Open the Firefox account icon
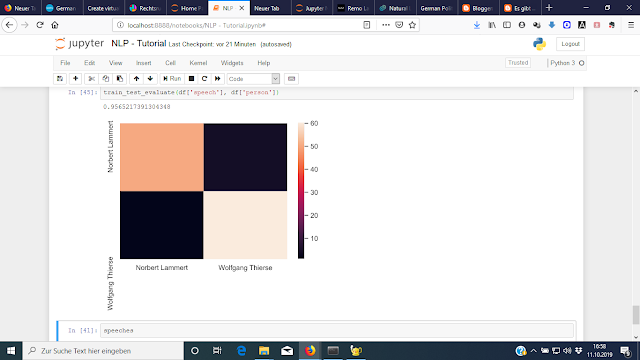The image size is (640, 360). tap(522, 25)
